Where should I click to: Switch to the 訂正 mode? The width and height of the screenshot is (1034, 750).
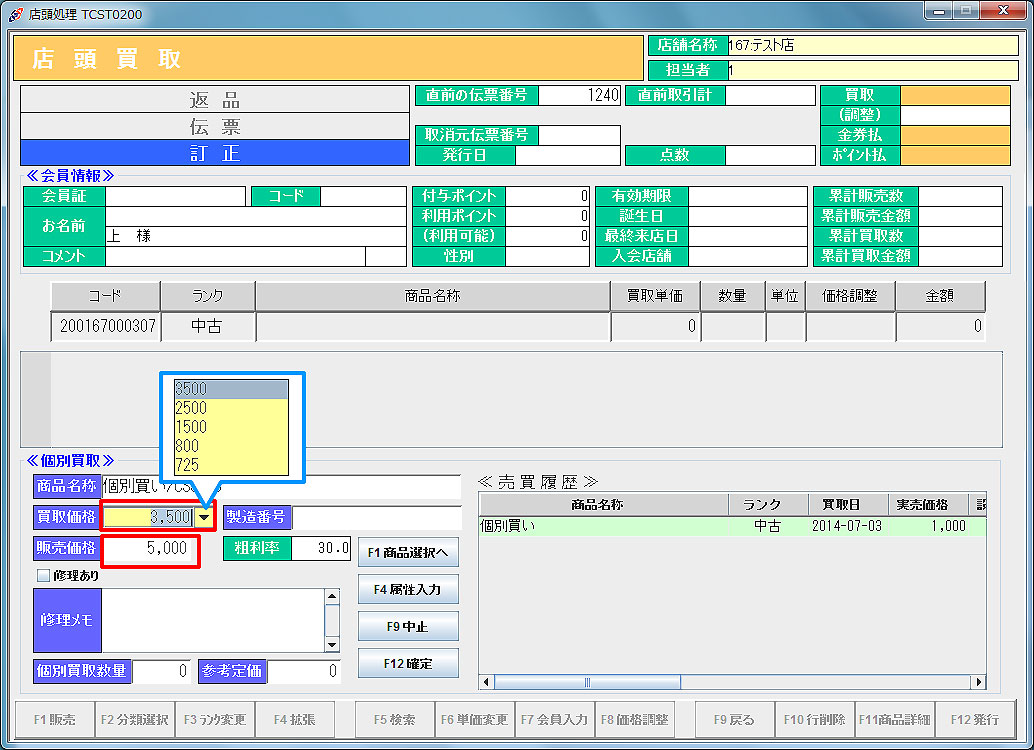click(215, 153)
